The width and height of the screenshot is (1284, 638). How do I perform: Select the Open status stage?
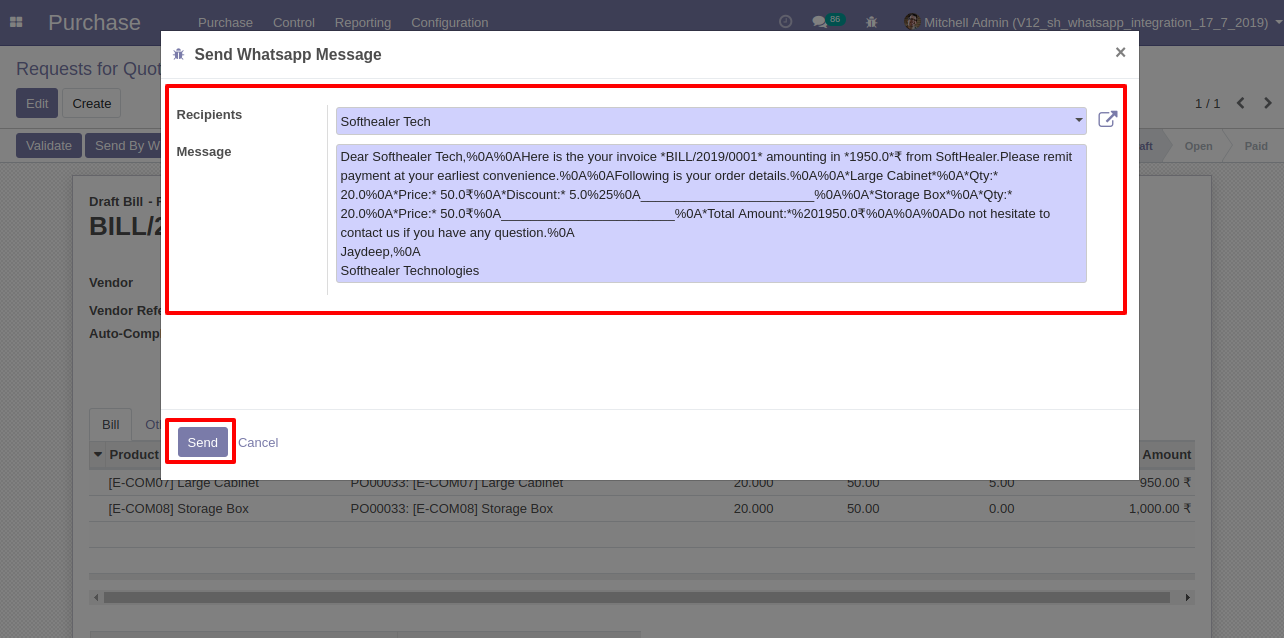(x=1198, y=146)
